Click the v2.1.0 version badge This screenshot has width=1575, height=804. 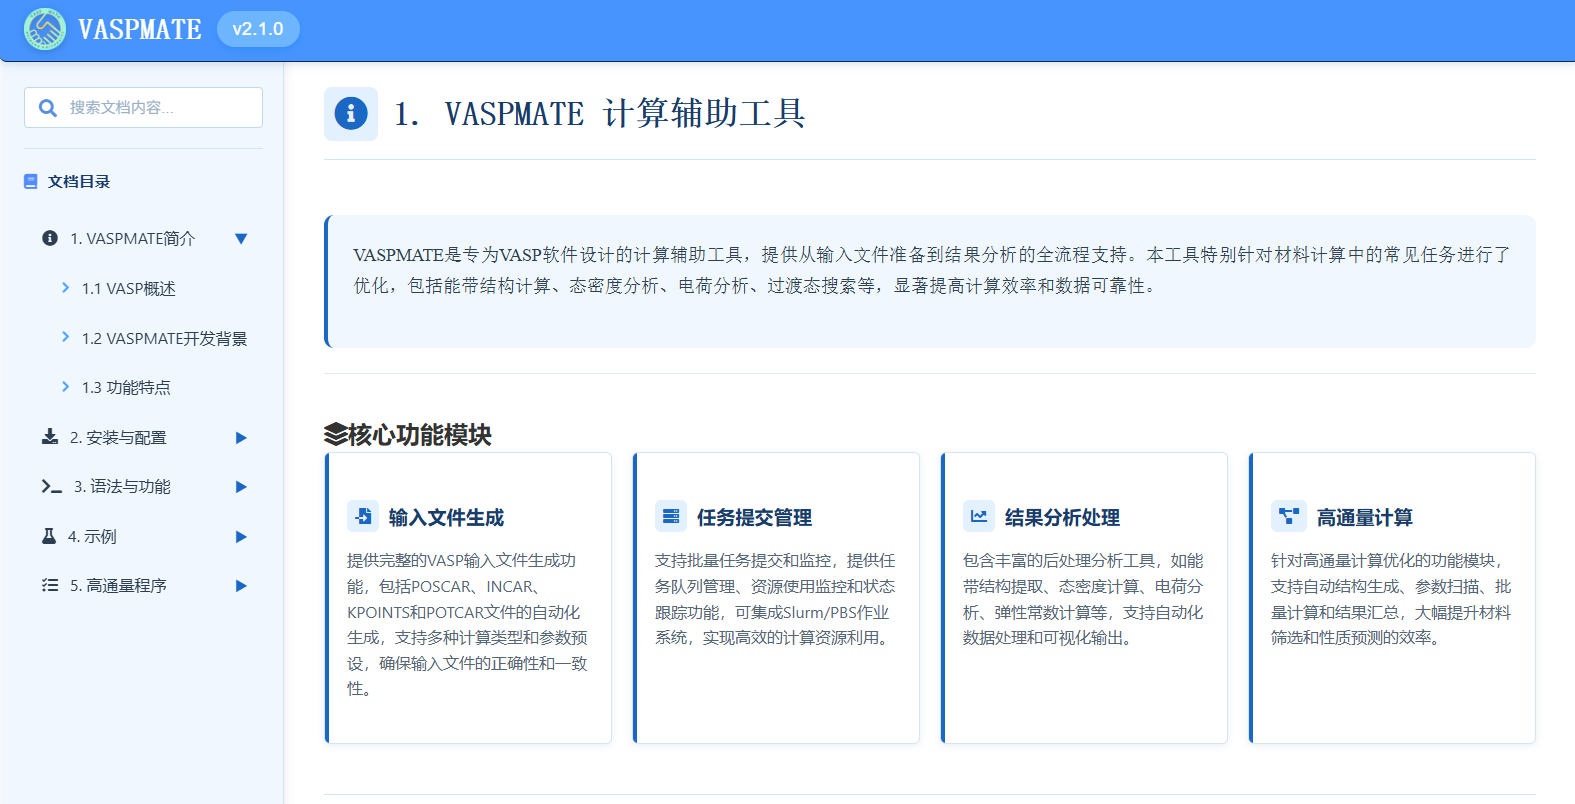coord(258,29)
